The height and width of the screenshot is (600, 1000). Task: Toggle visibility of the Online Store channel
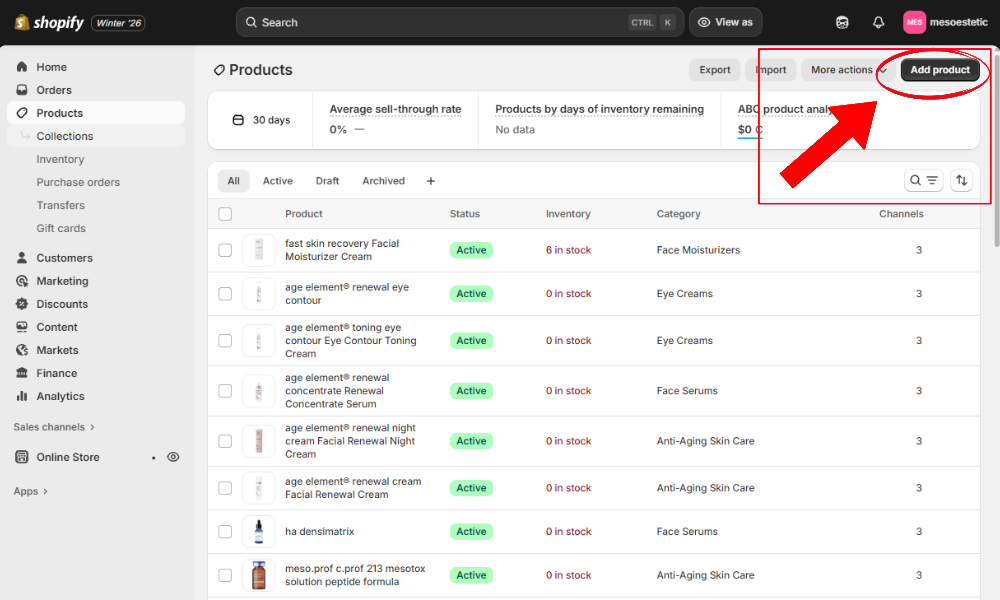[172, 457]
